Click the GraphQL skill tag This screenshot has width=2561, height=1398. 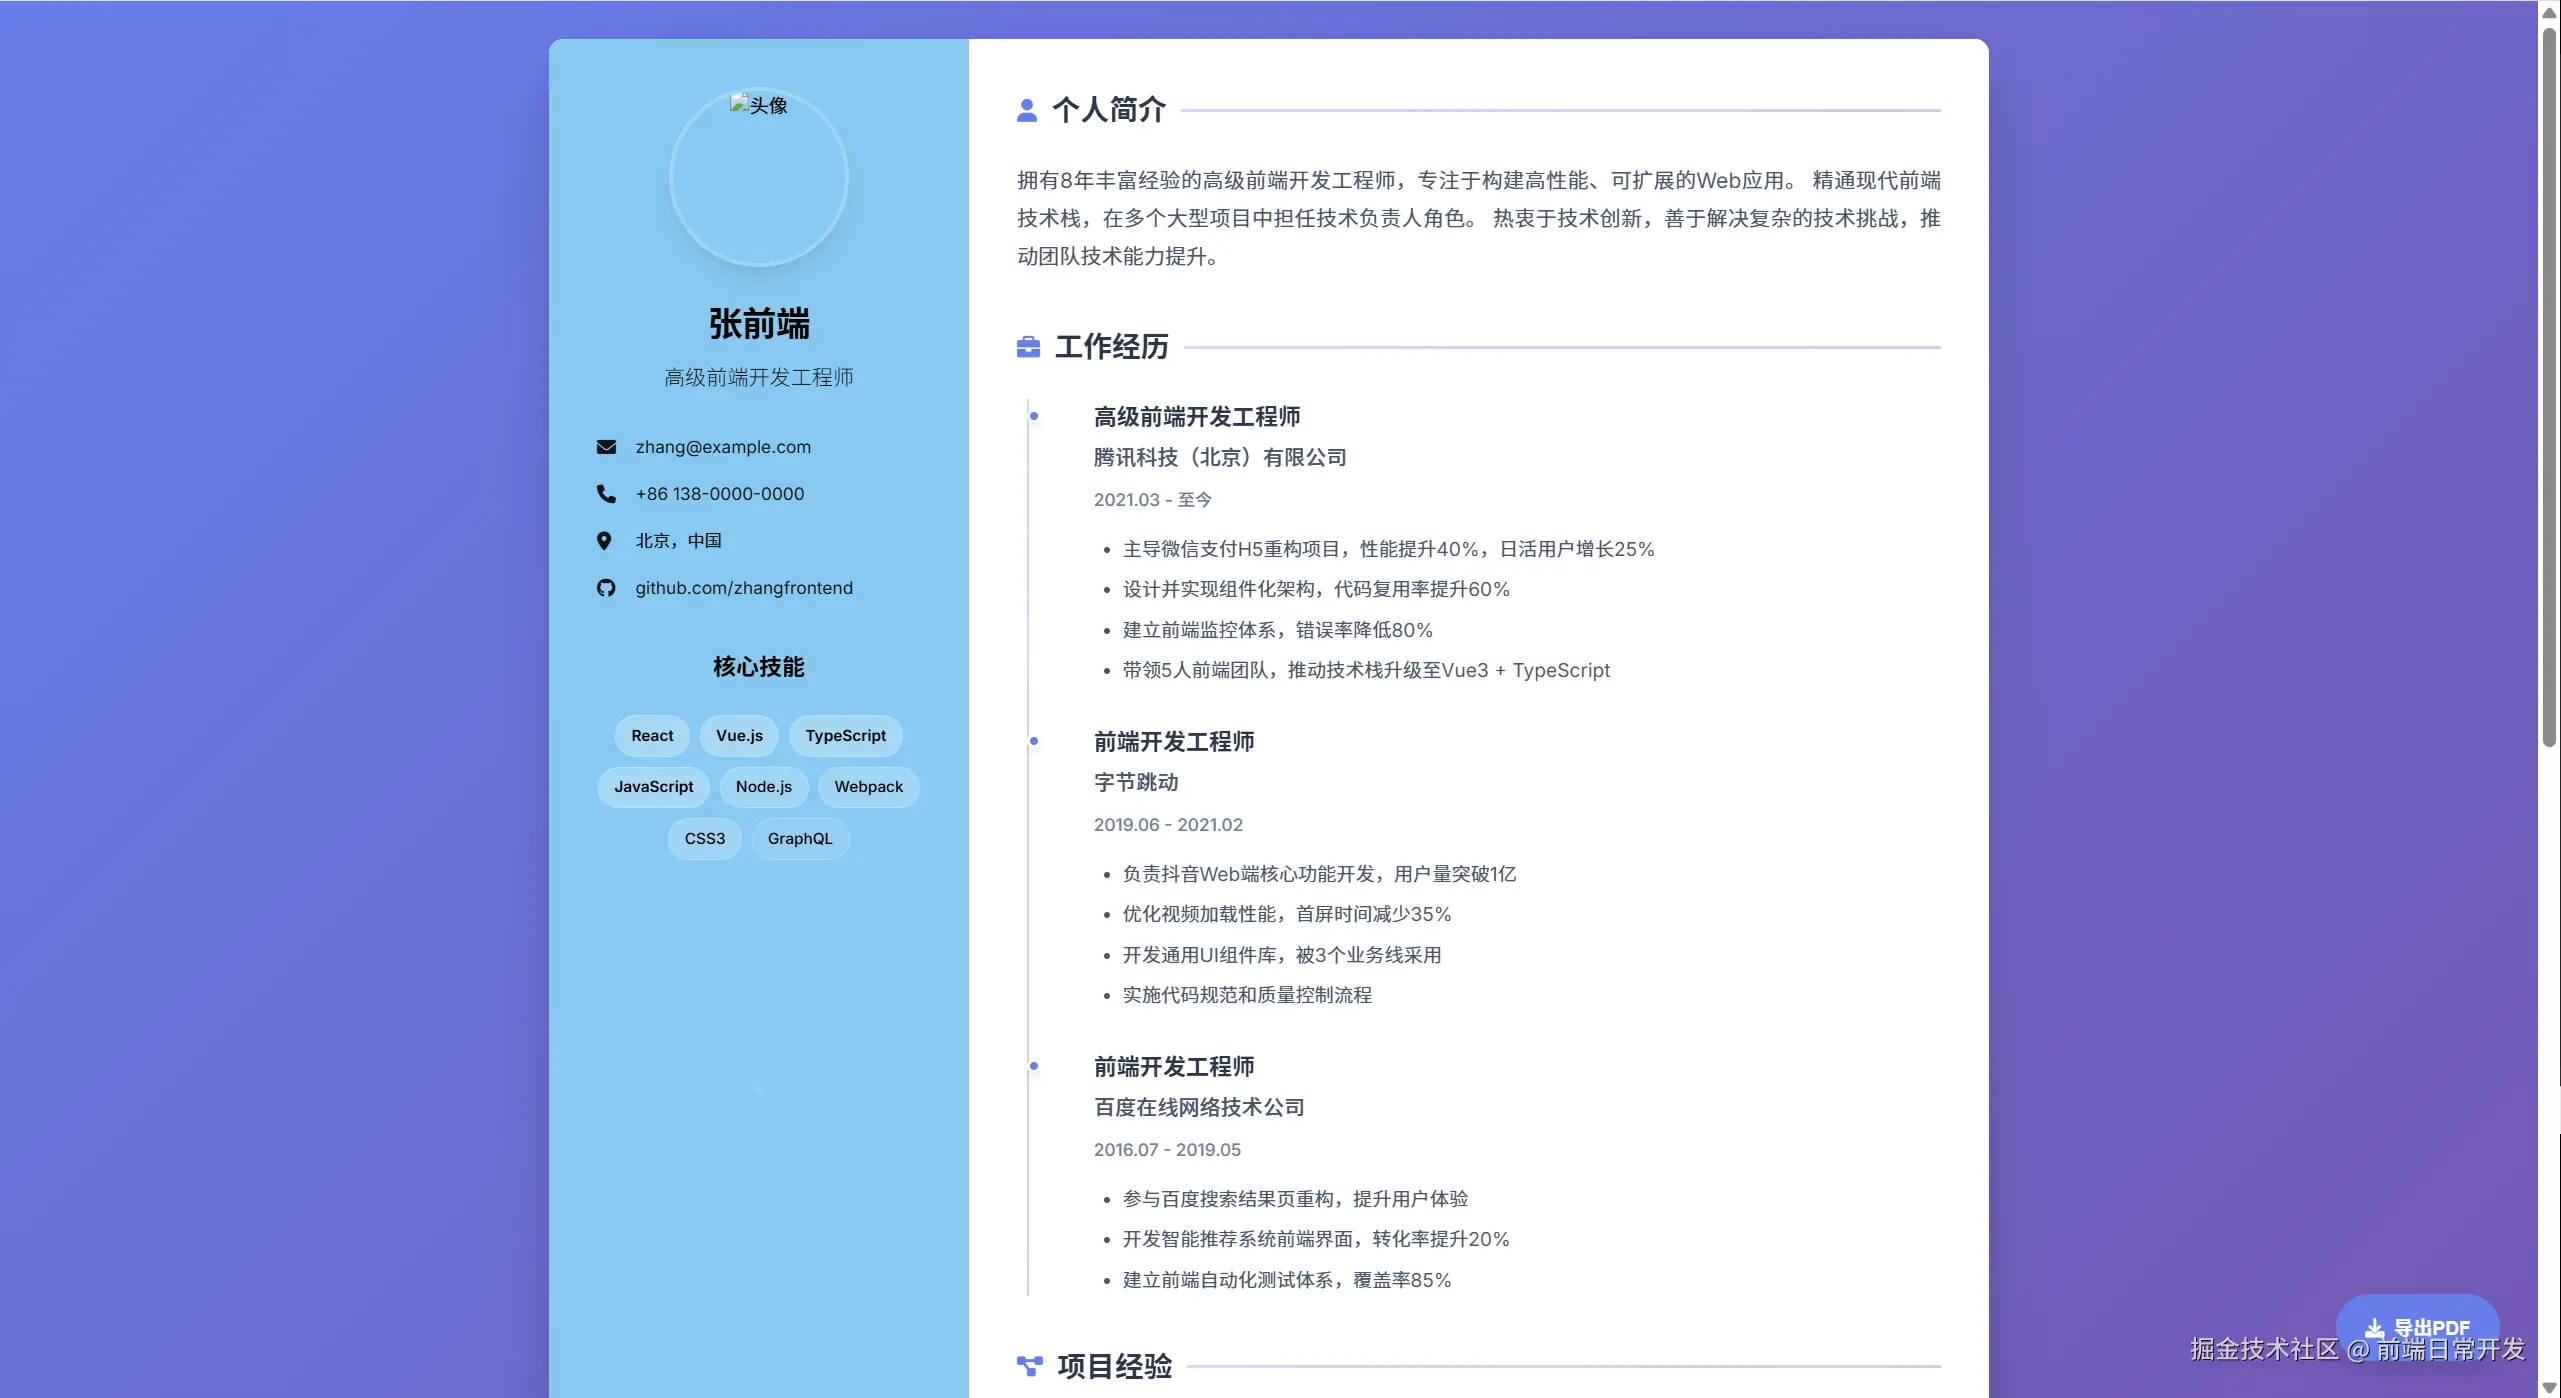[799, 839]
